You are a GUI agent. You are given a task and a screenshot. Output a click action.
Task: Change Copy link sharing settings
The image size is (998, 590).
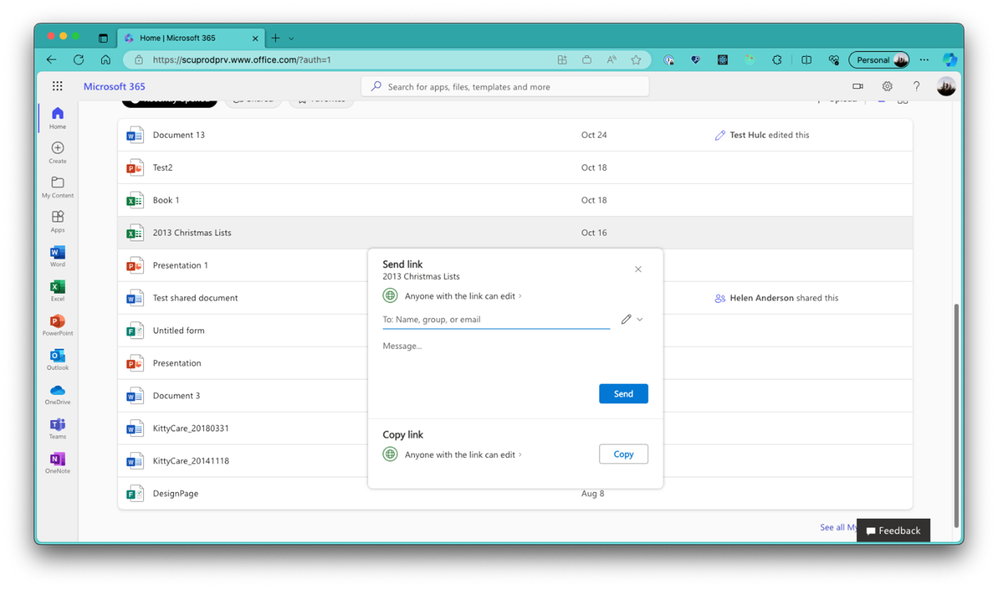pyautogui.click(x=452, y=454)
